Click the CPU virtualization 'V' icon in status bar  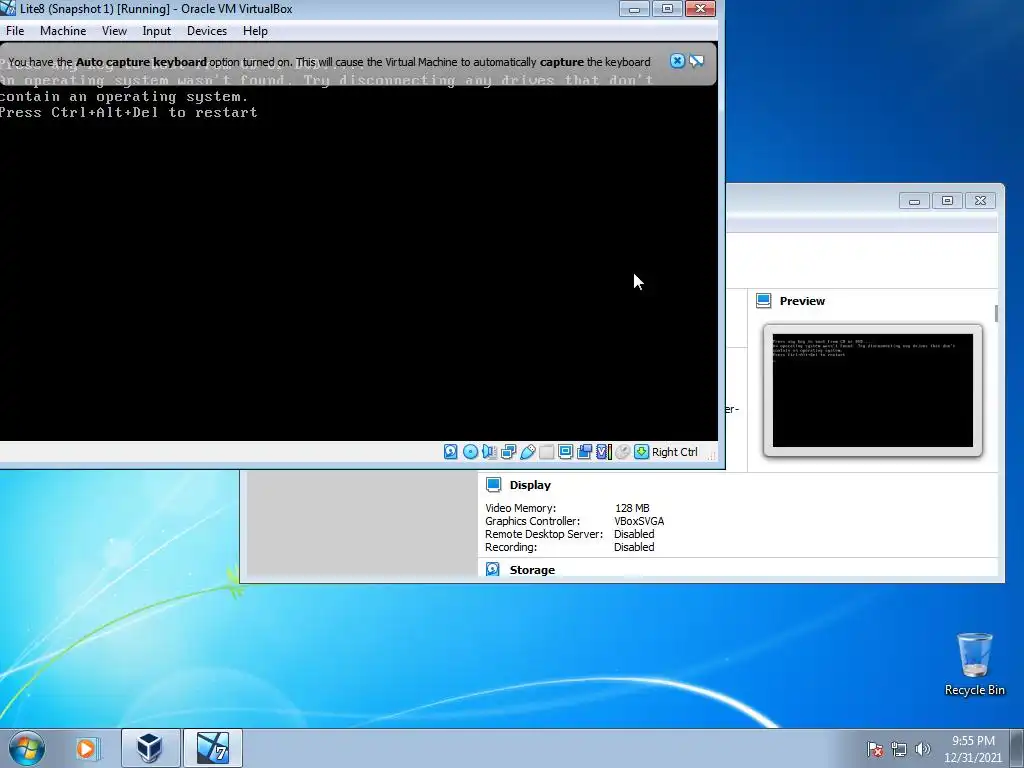pyautogui.click(x=603, y=452)
